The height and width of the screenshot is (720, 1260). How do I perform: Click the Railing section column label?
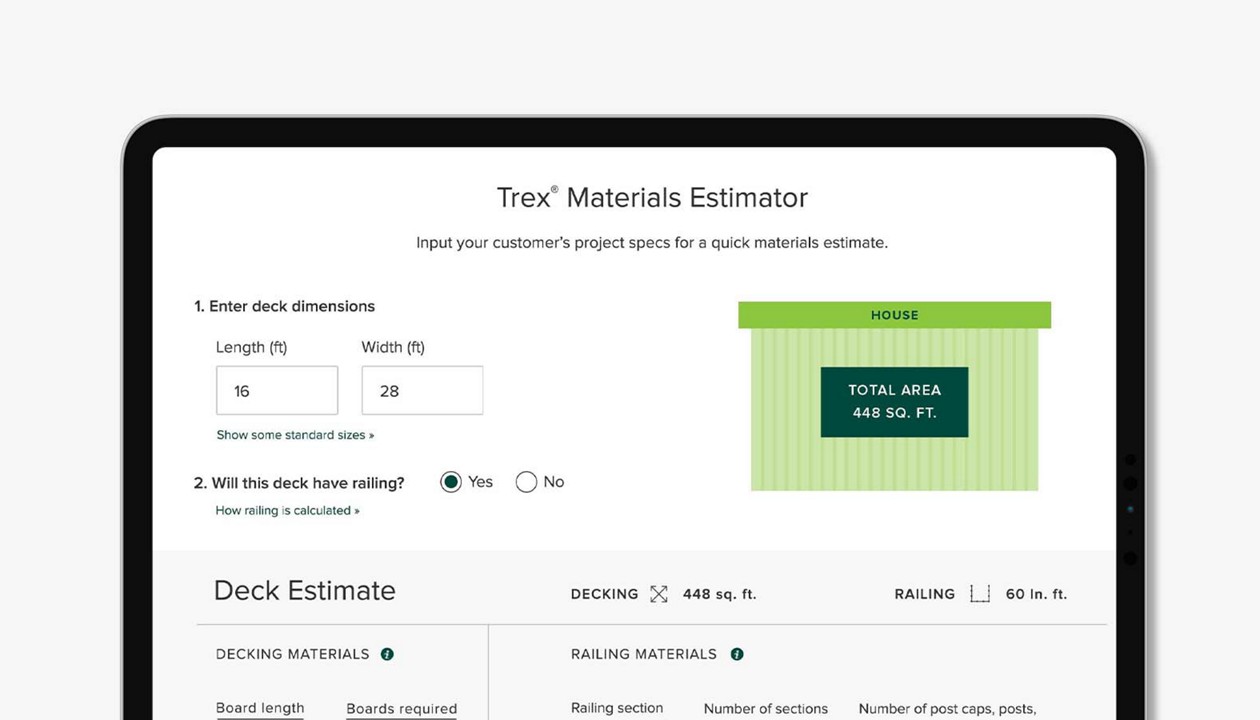tap(617, 708)
